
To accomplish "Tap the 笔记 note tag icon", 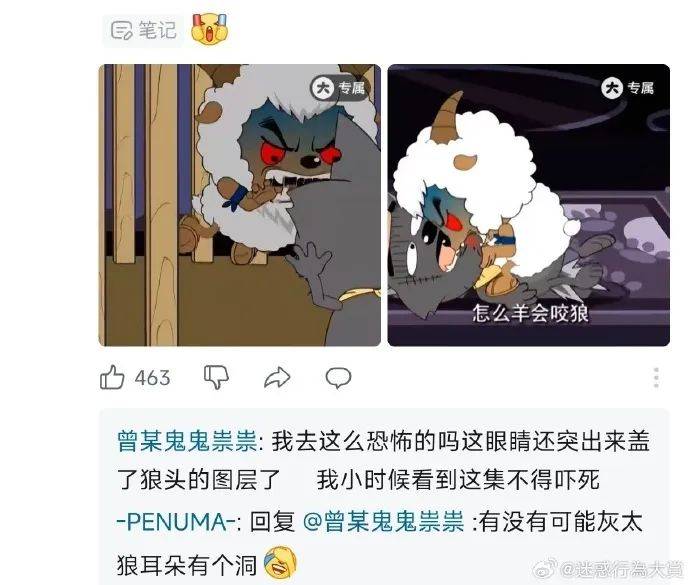I will (121, 30).
